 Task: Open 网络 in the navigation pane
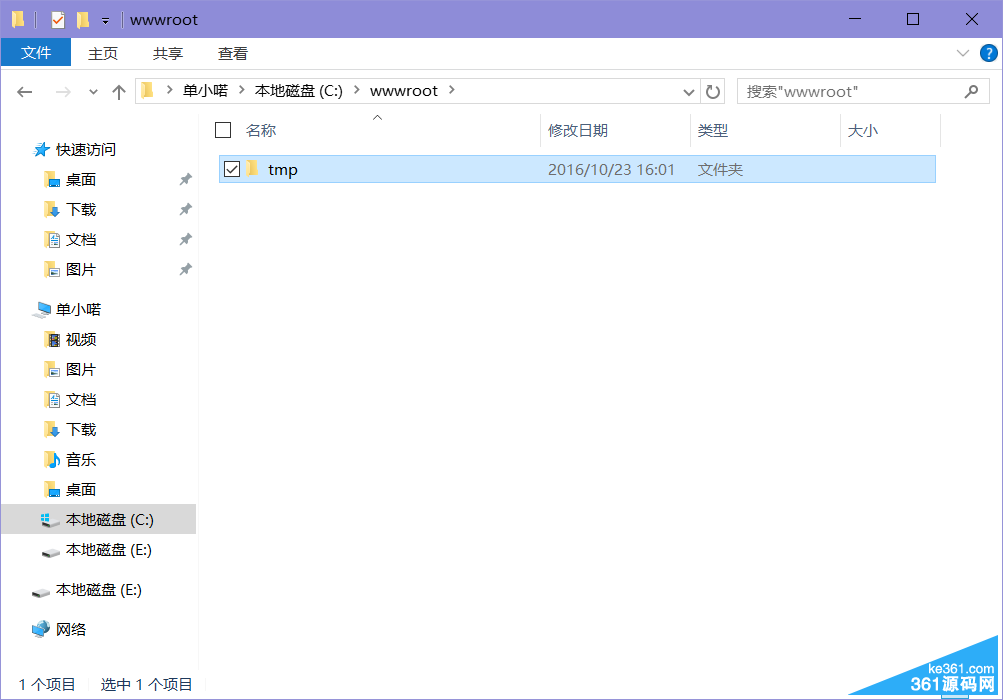70,630
